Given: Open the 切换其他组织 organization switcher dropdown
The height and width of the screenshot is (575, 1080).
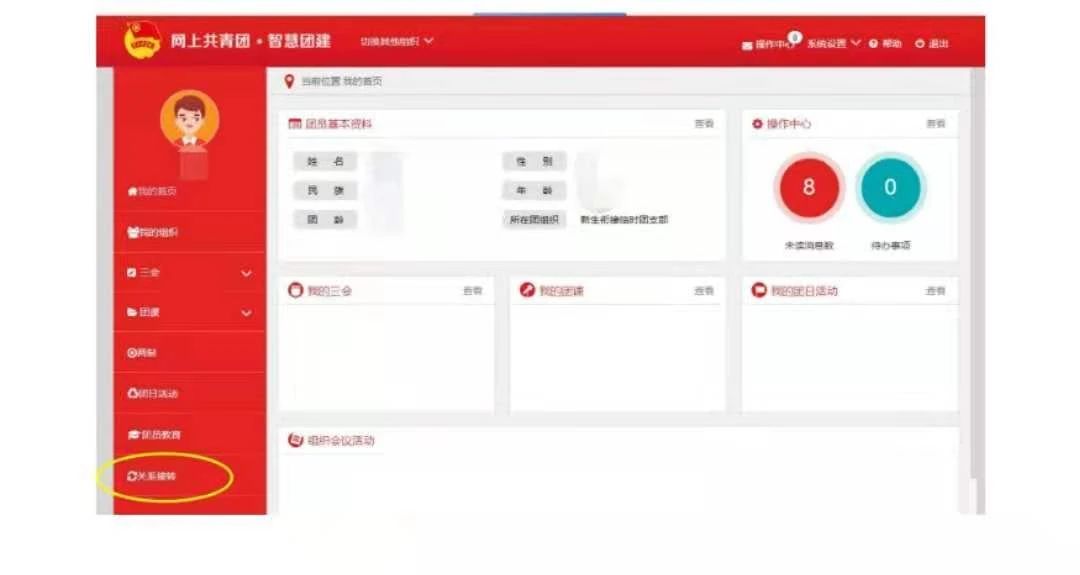Looking at the screenshot, I should tap(397, 41).
